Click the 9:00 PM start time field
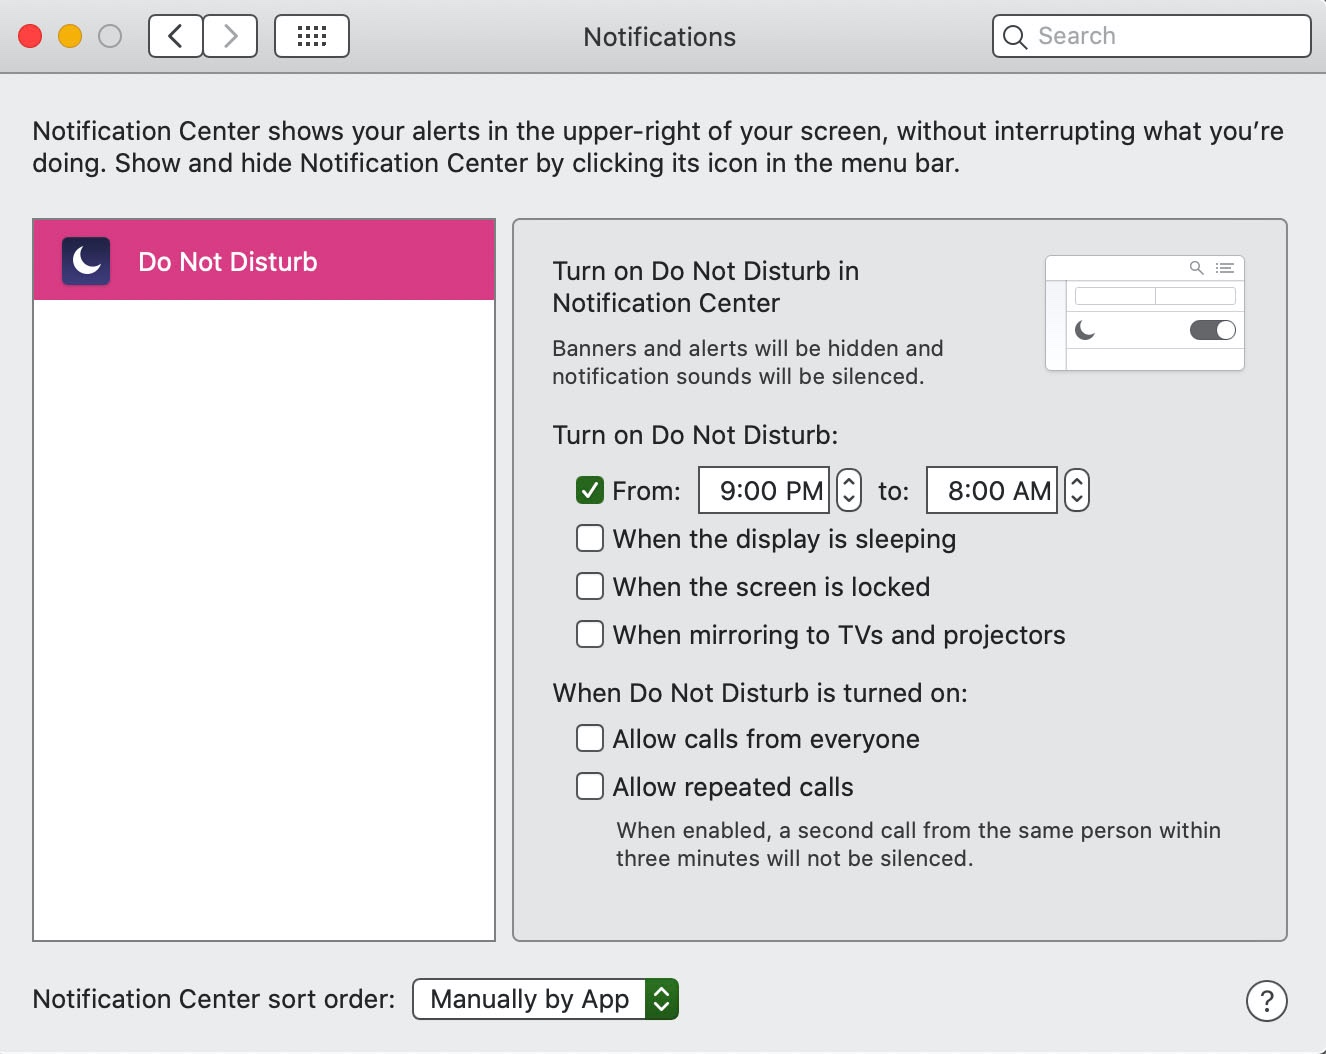The image size is (1326, 1054). click(764, 490)
